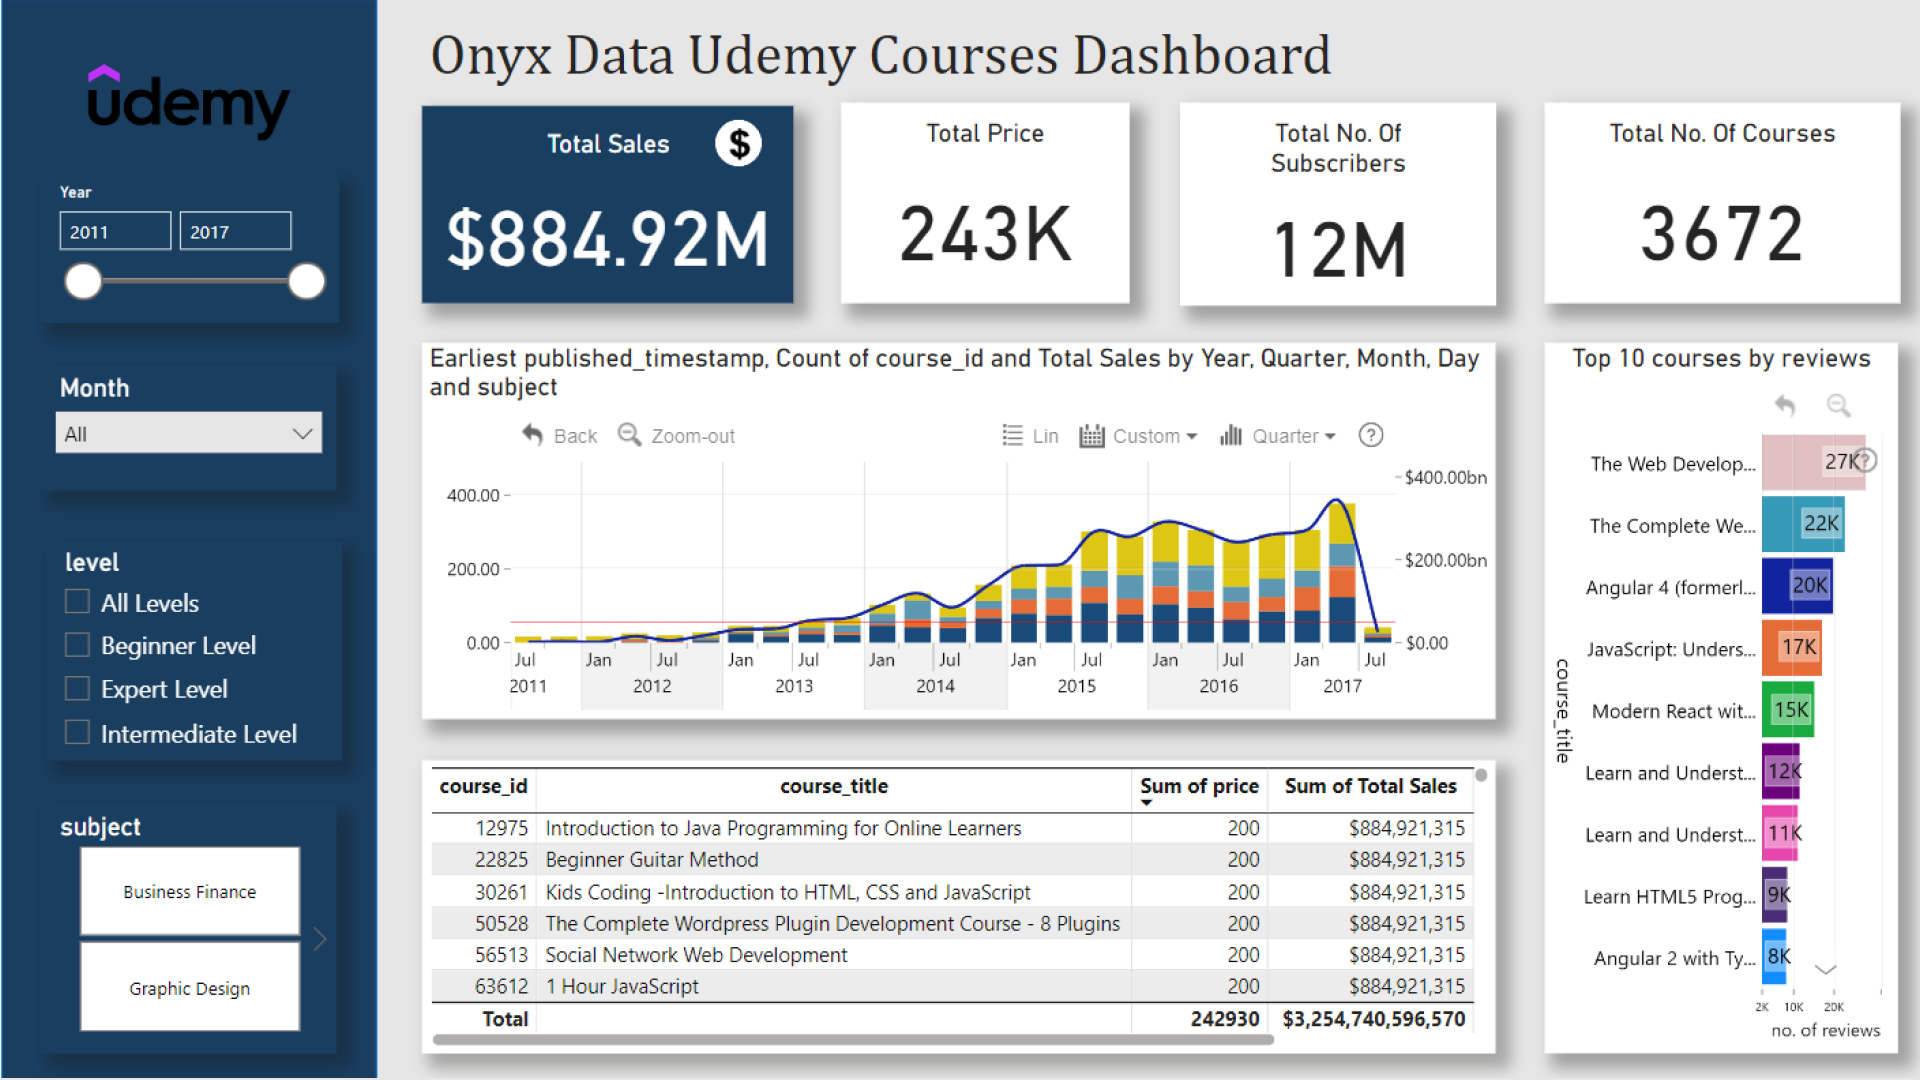Click 'Social Network Web Development' row
Viewport: 1920px width, 1080px height.
pos(952,955)
